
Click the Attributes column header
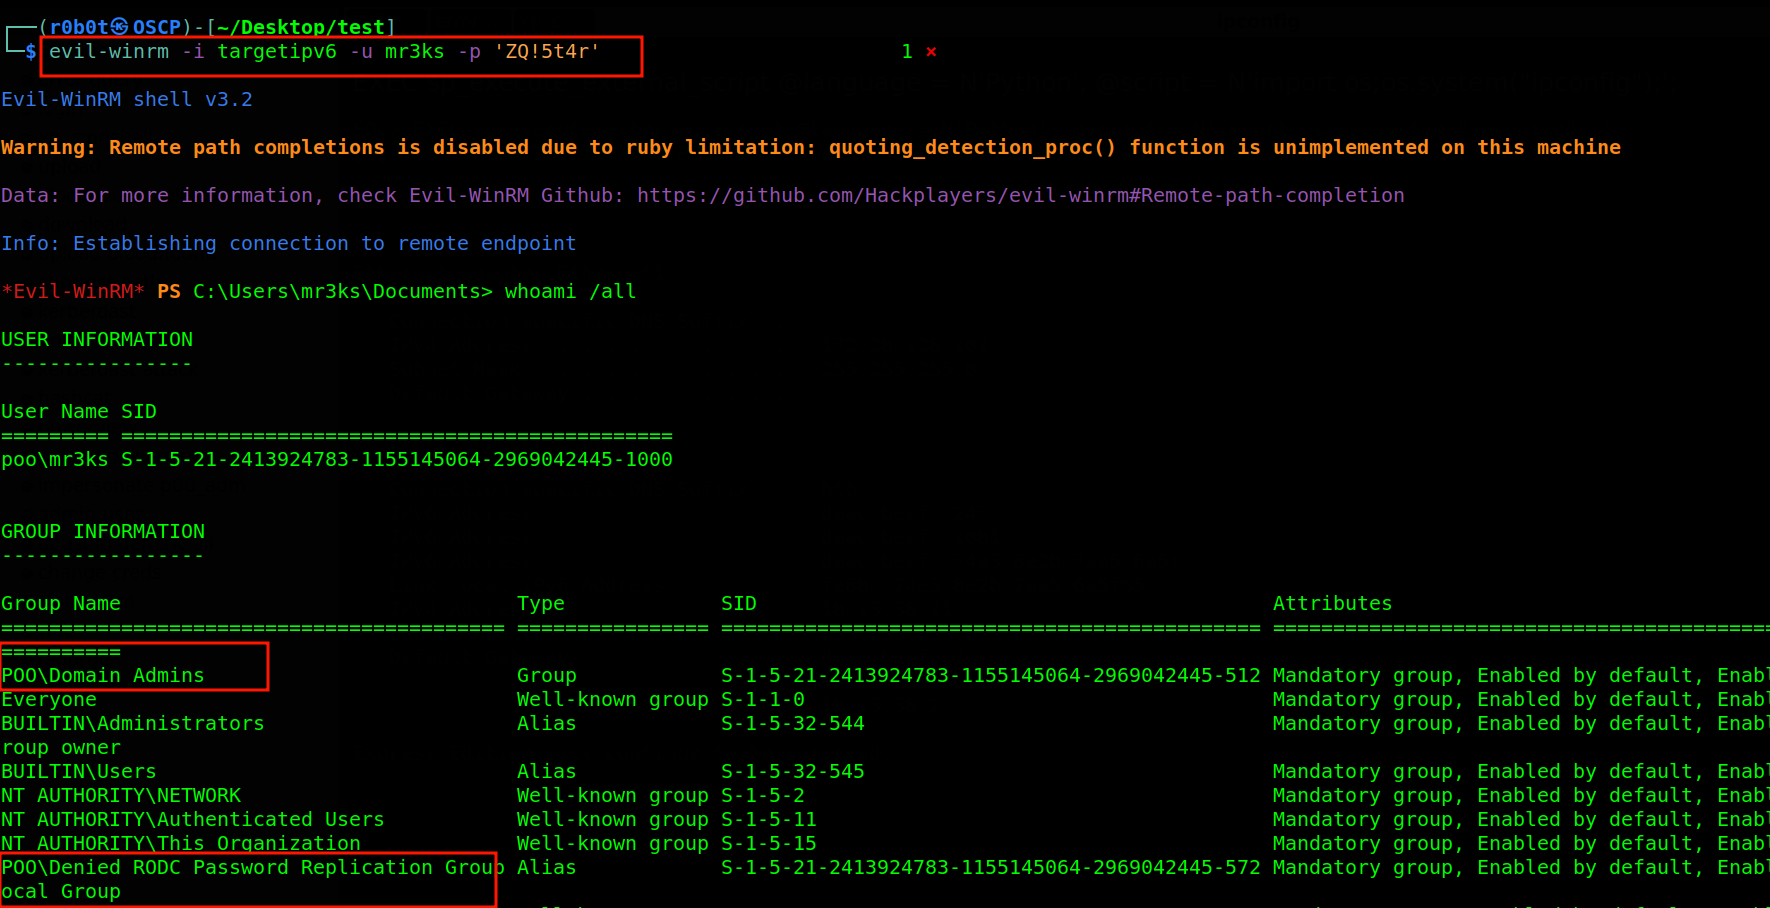(x=1333, y=604)
